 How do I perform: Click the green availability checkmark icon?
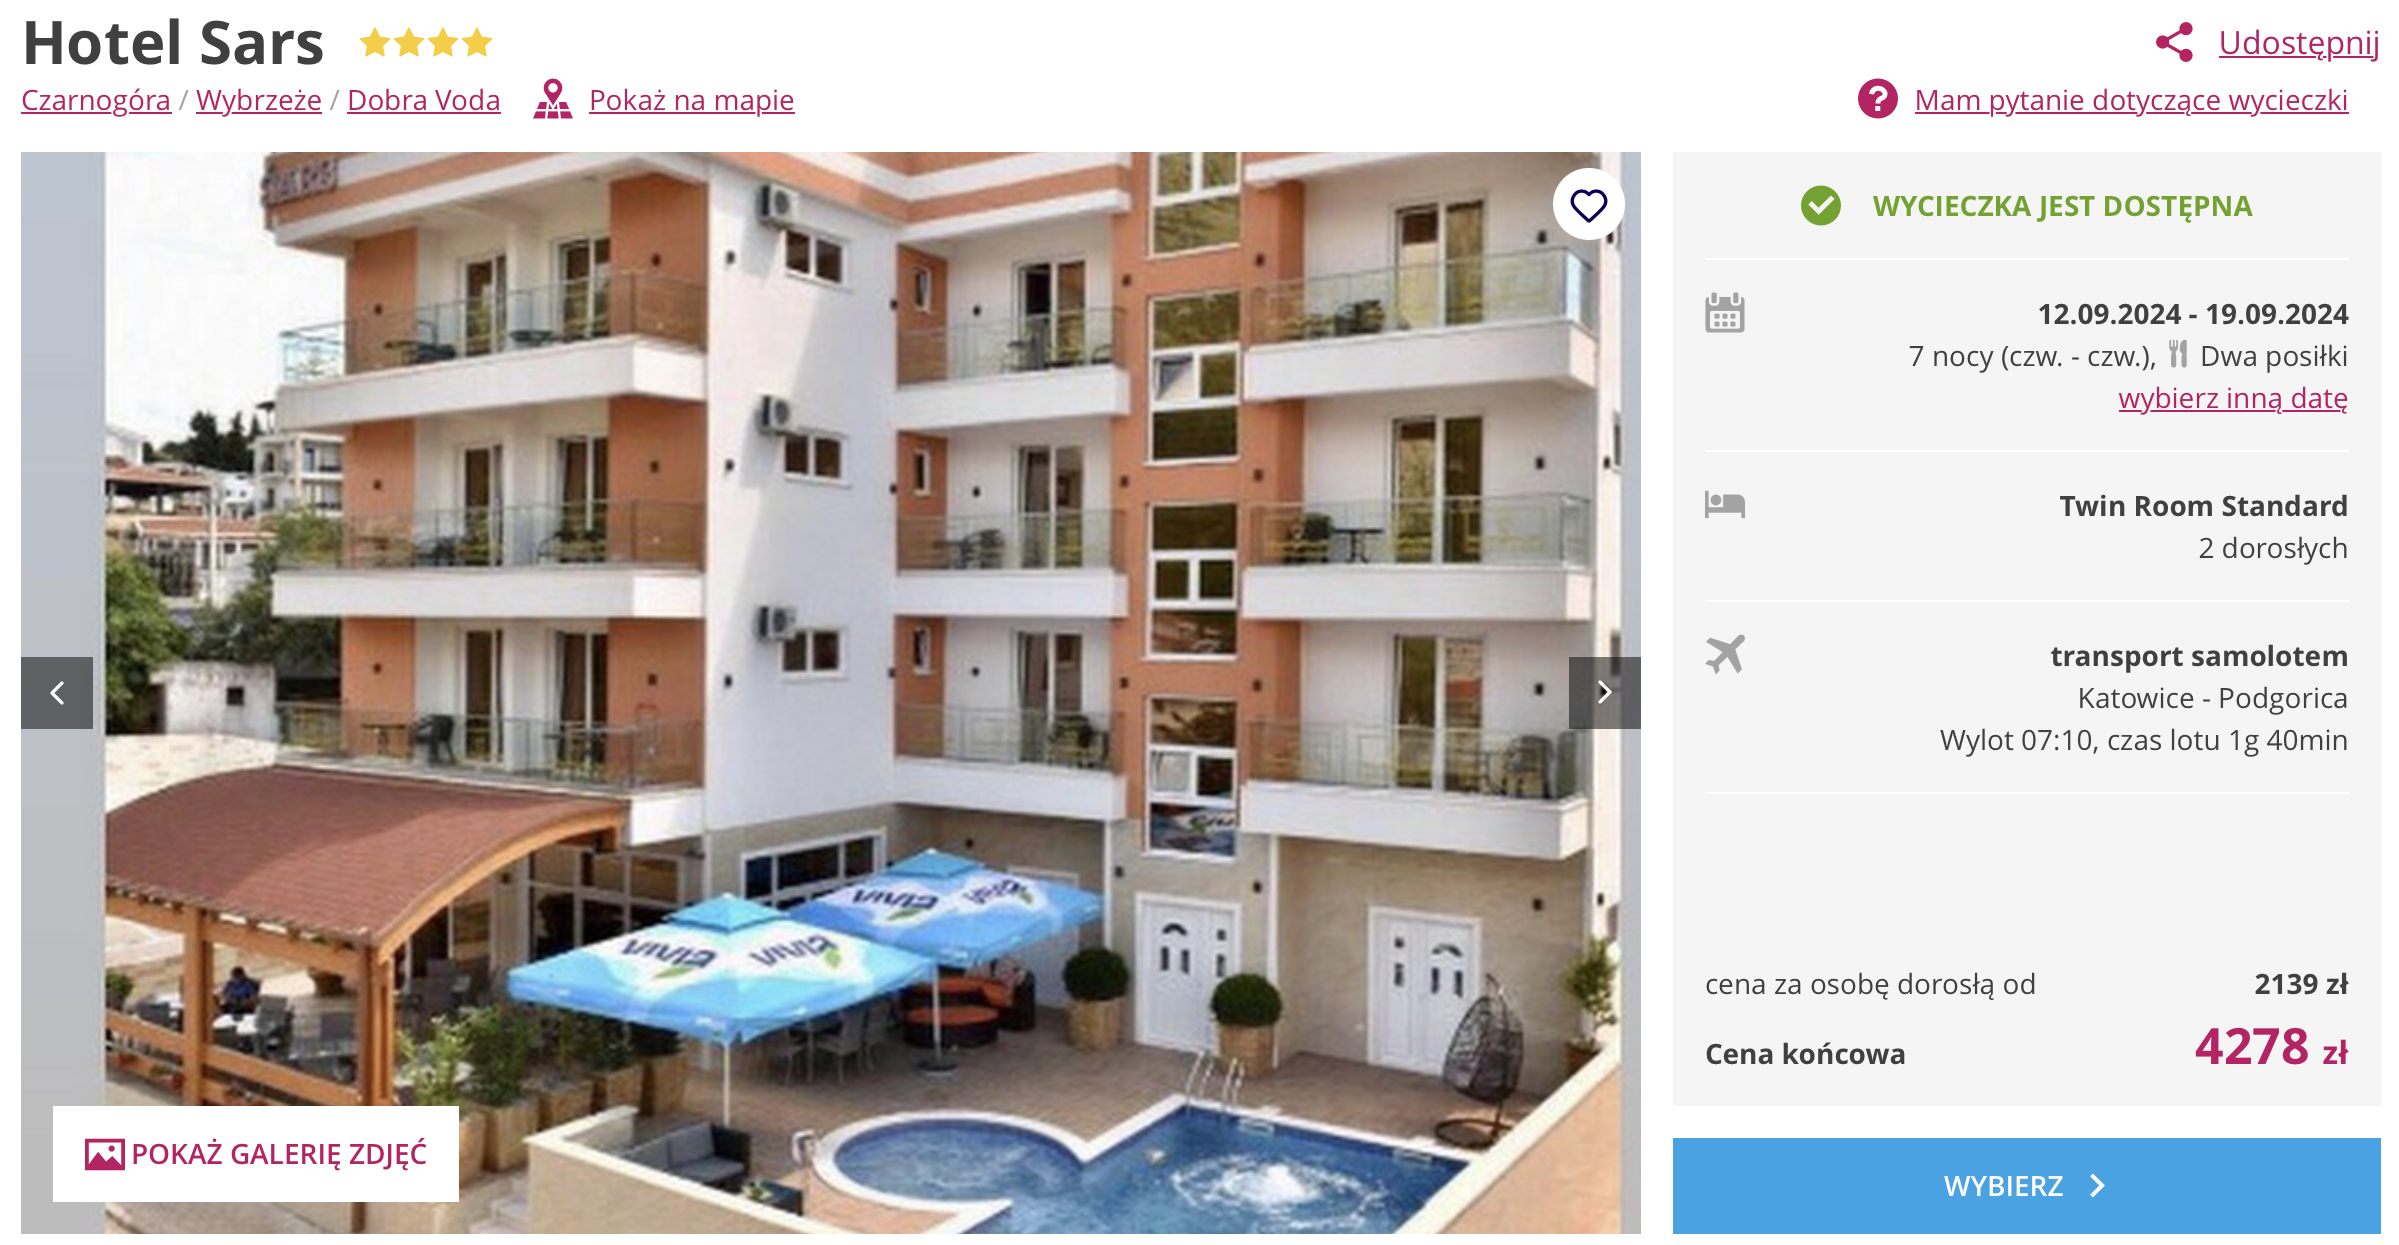tap(1821, 206)
